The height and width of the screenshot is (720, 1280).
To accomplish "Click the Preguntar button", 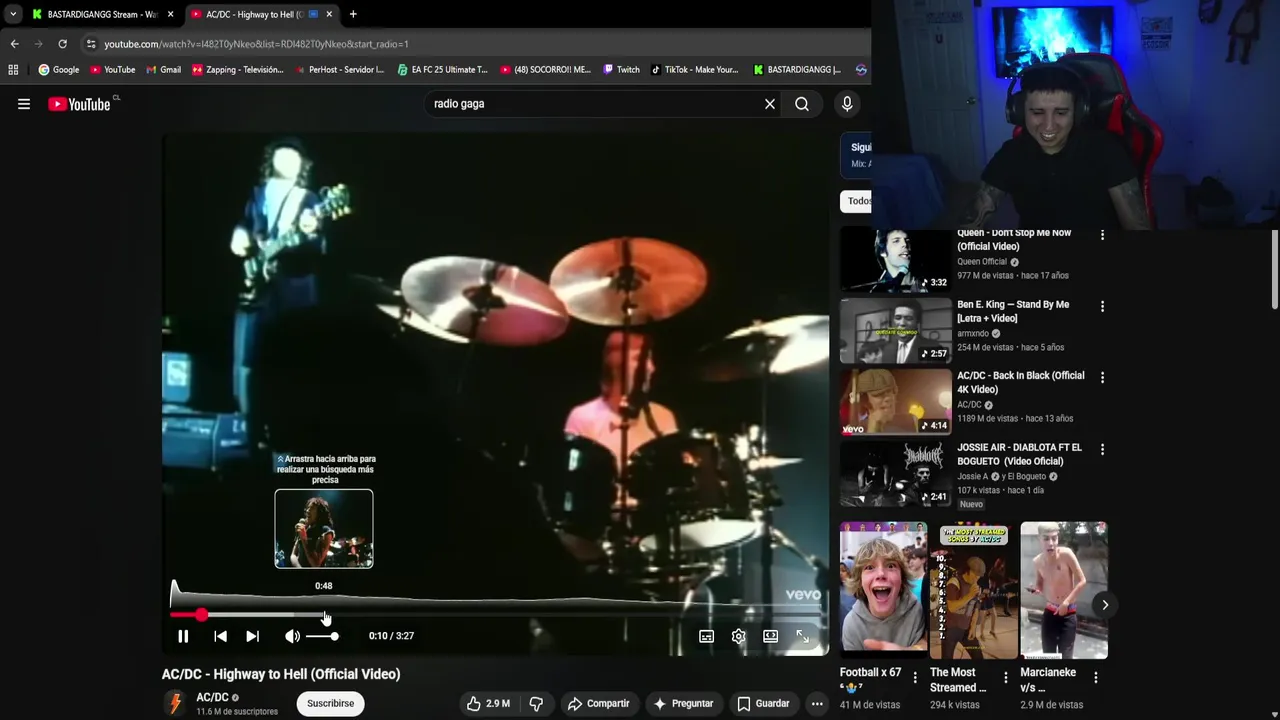I will [x=683, y=704].
